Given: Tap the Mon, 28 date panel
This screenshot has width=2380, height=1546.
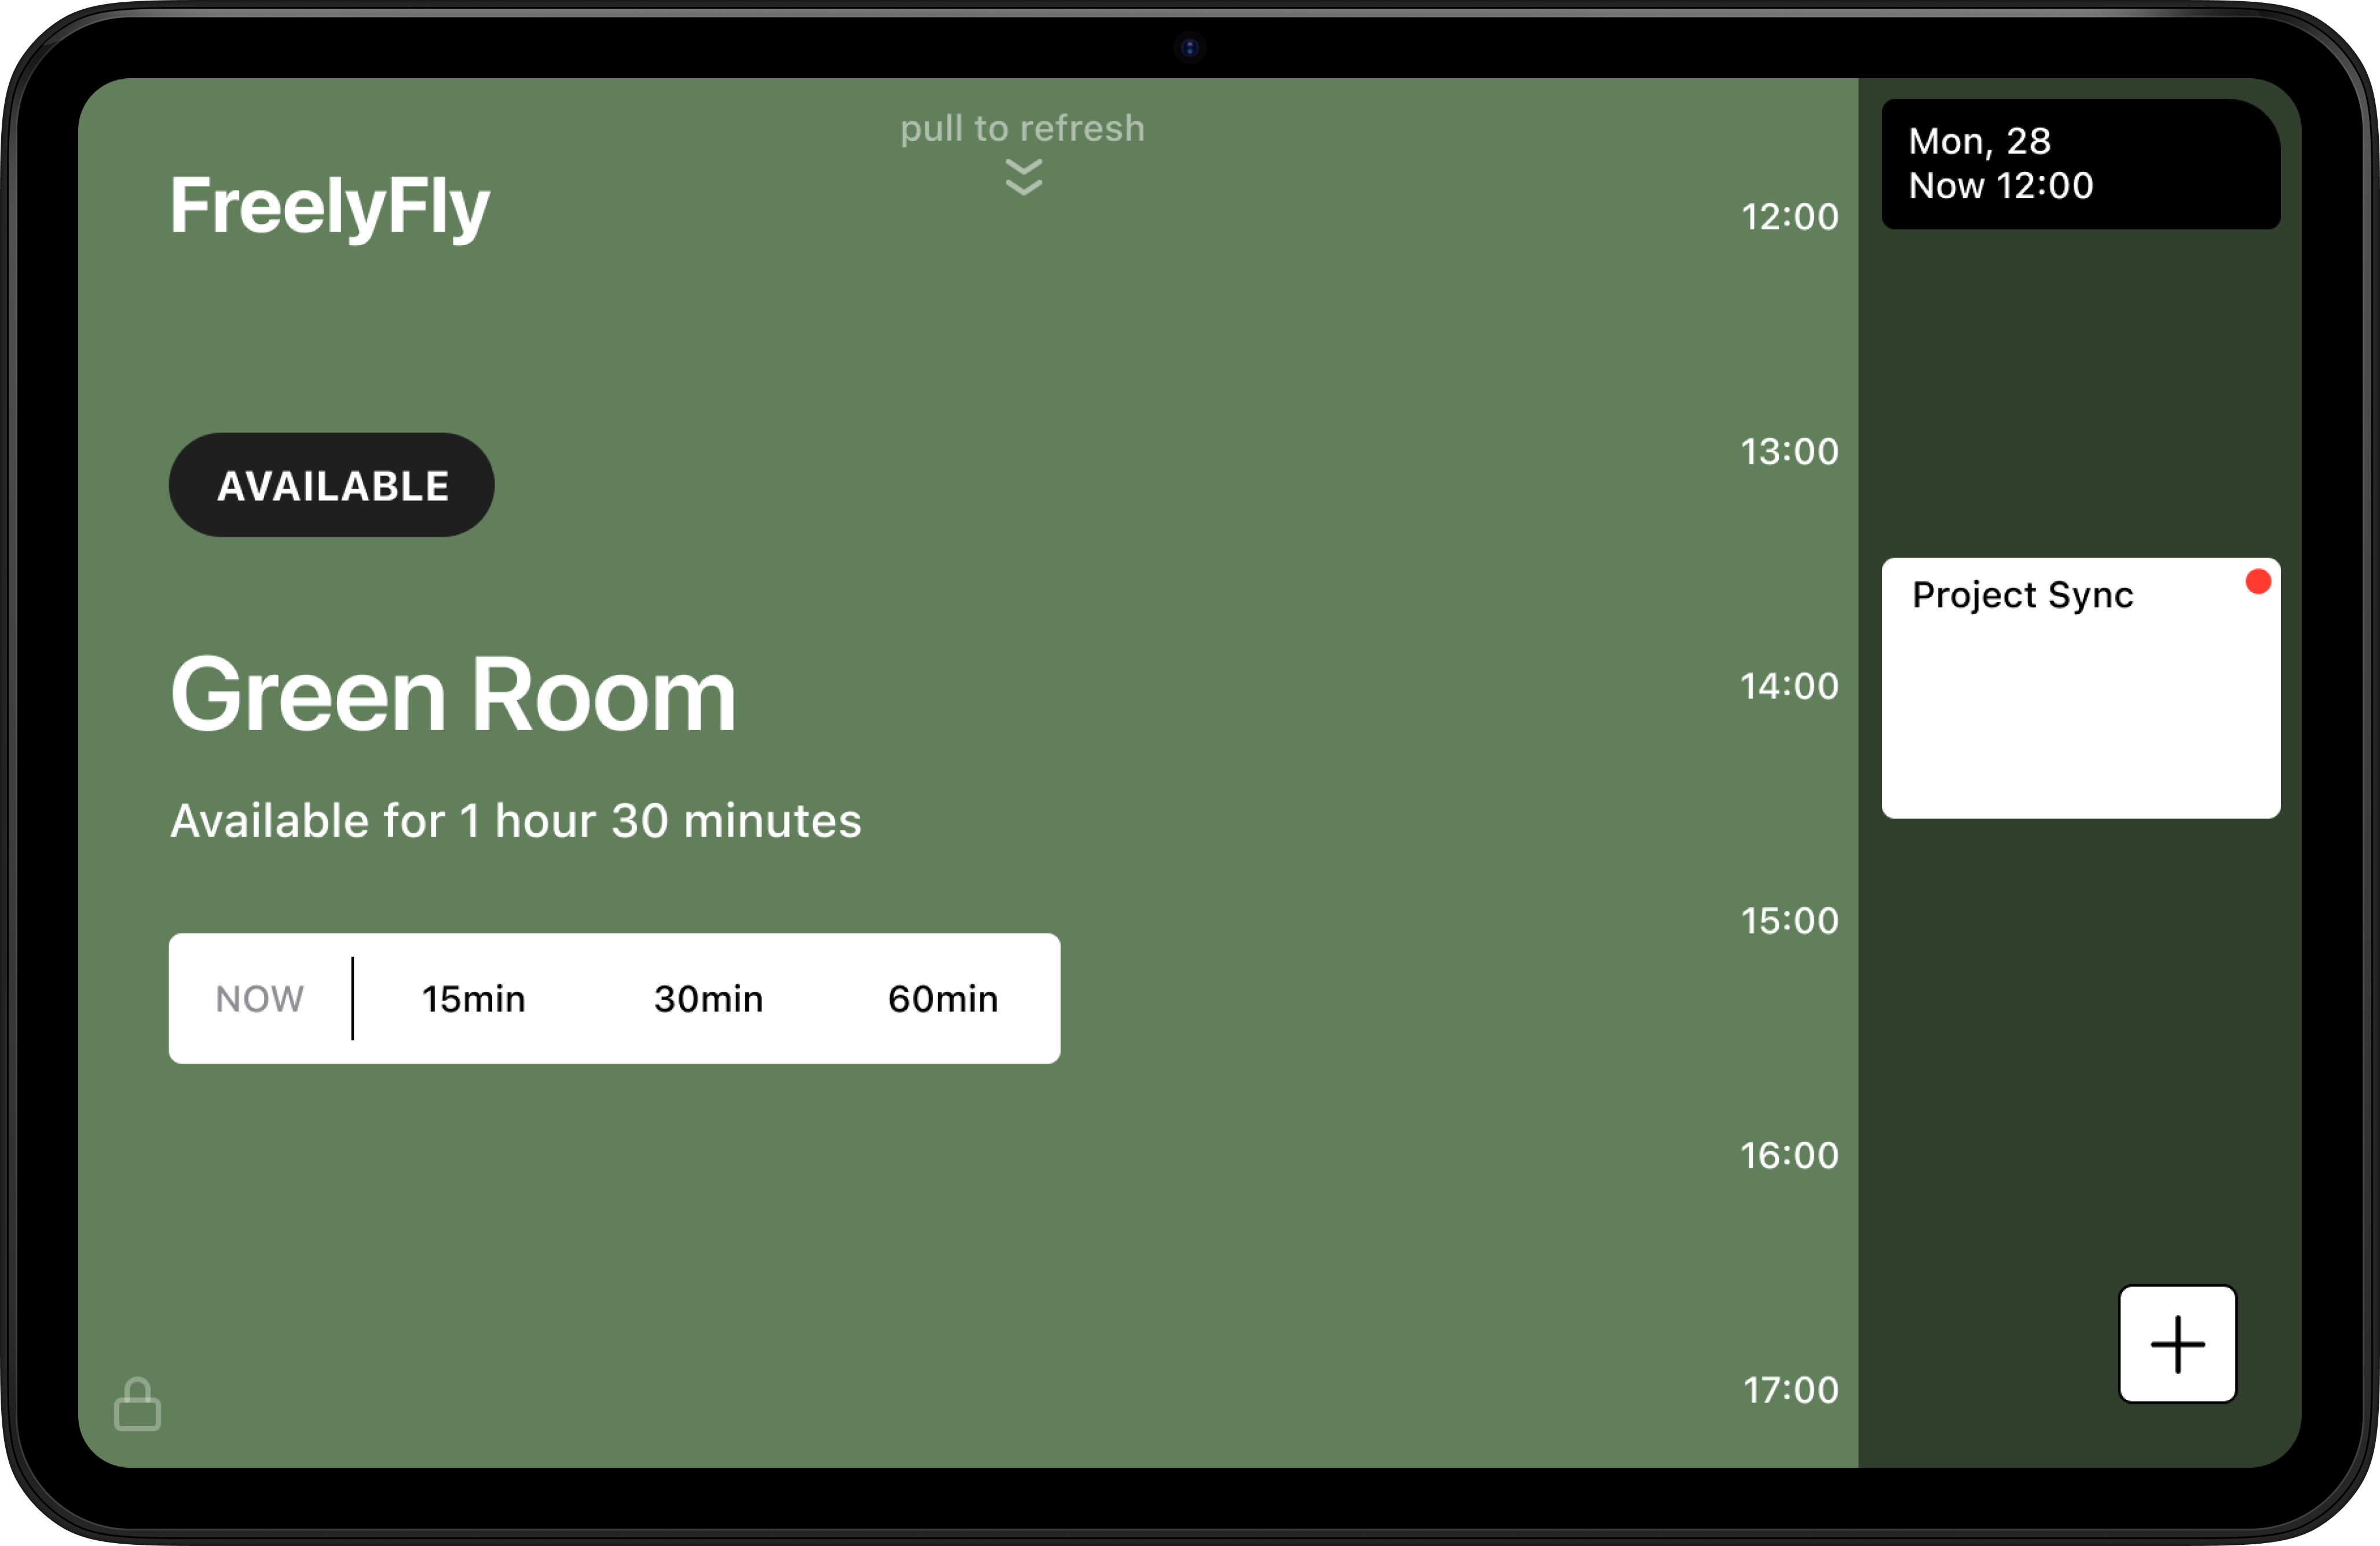Looking at the screenshot, I should tap(2080, 164).
